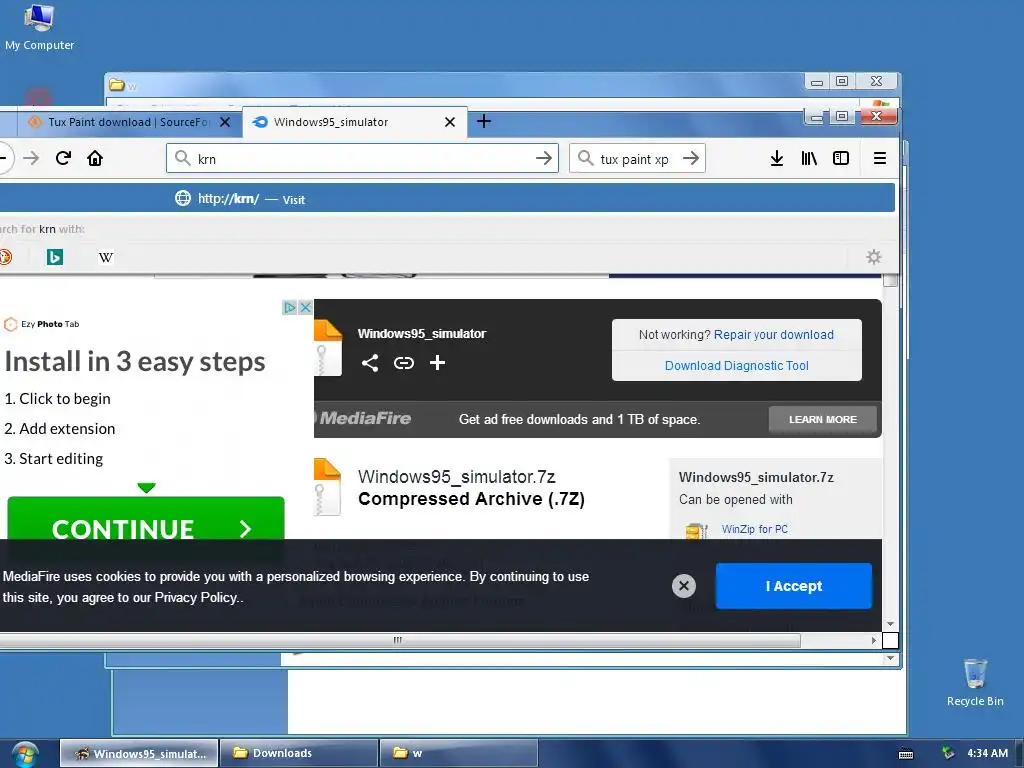Open the Downloads panel arrow icon
The width and height of the screenshot is (1024, 768).
pyautogui.click(x=776, y=158)
